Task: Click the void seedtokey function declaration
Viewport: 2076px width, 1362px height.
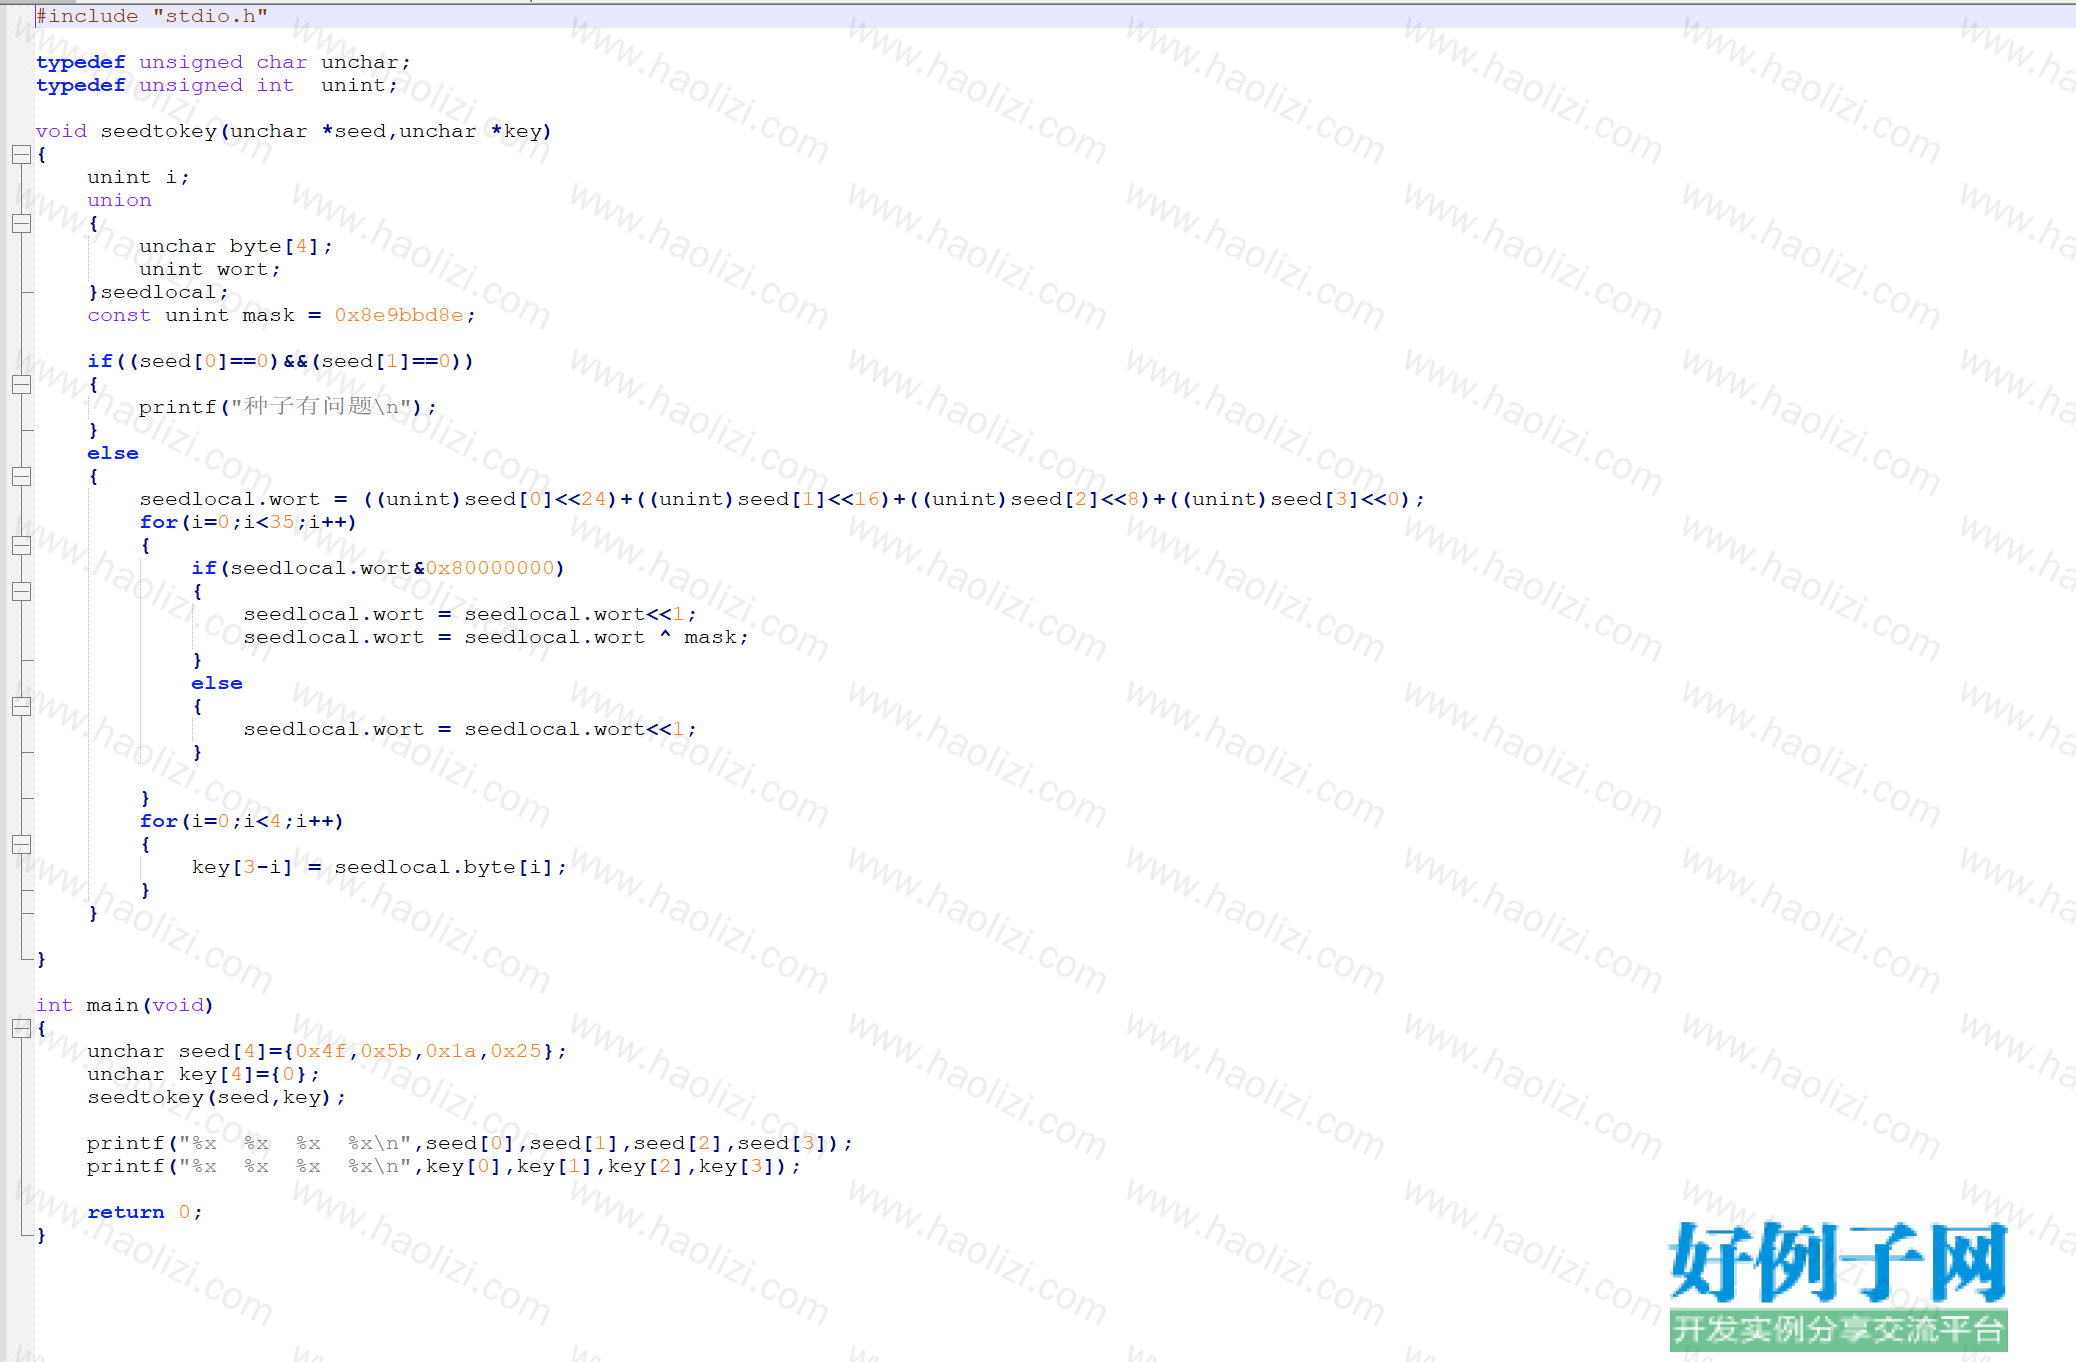Action: coord(294,131)
